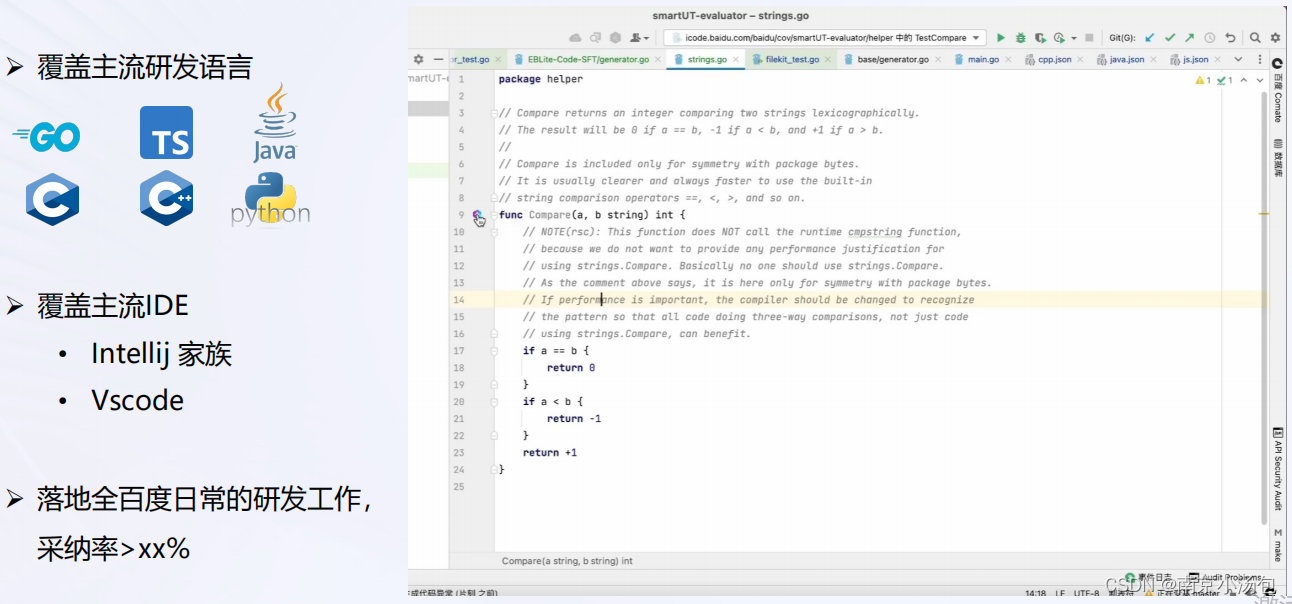The height and width of the screenshot is (604, 1292).
Task: Stop the running process button
Action: [x=1089, y=38]
